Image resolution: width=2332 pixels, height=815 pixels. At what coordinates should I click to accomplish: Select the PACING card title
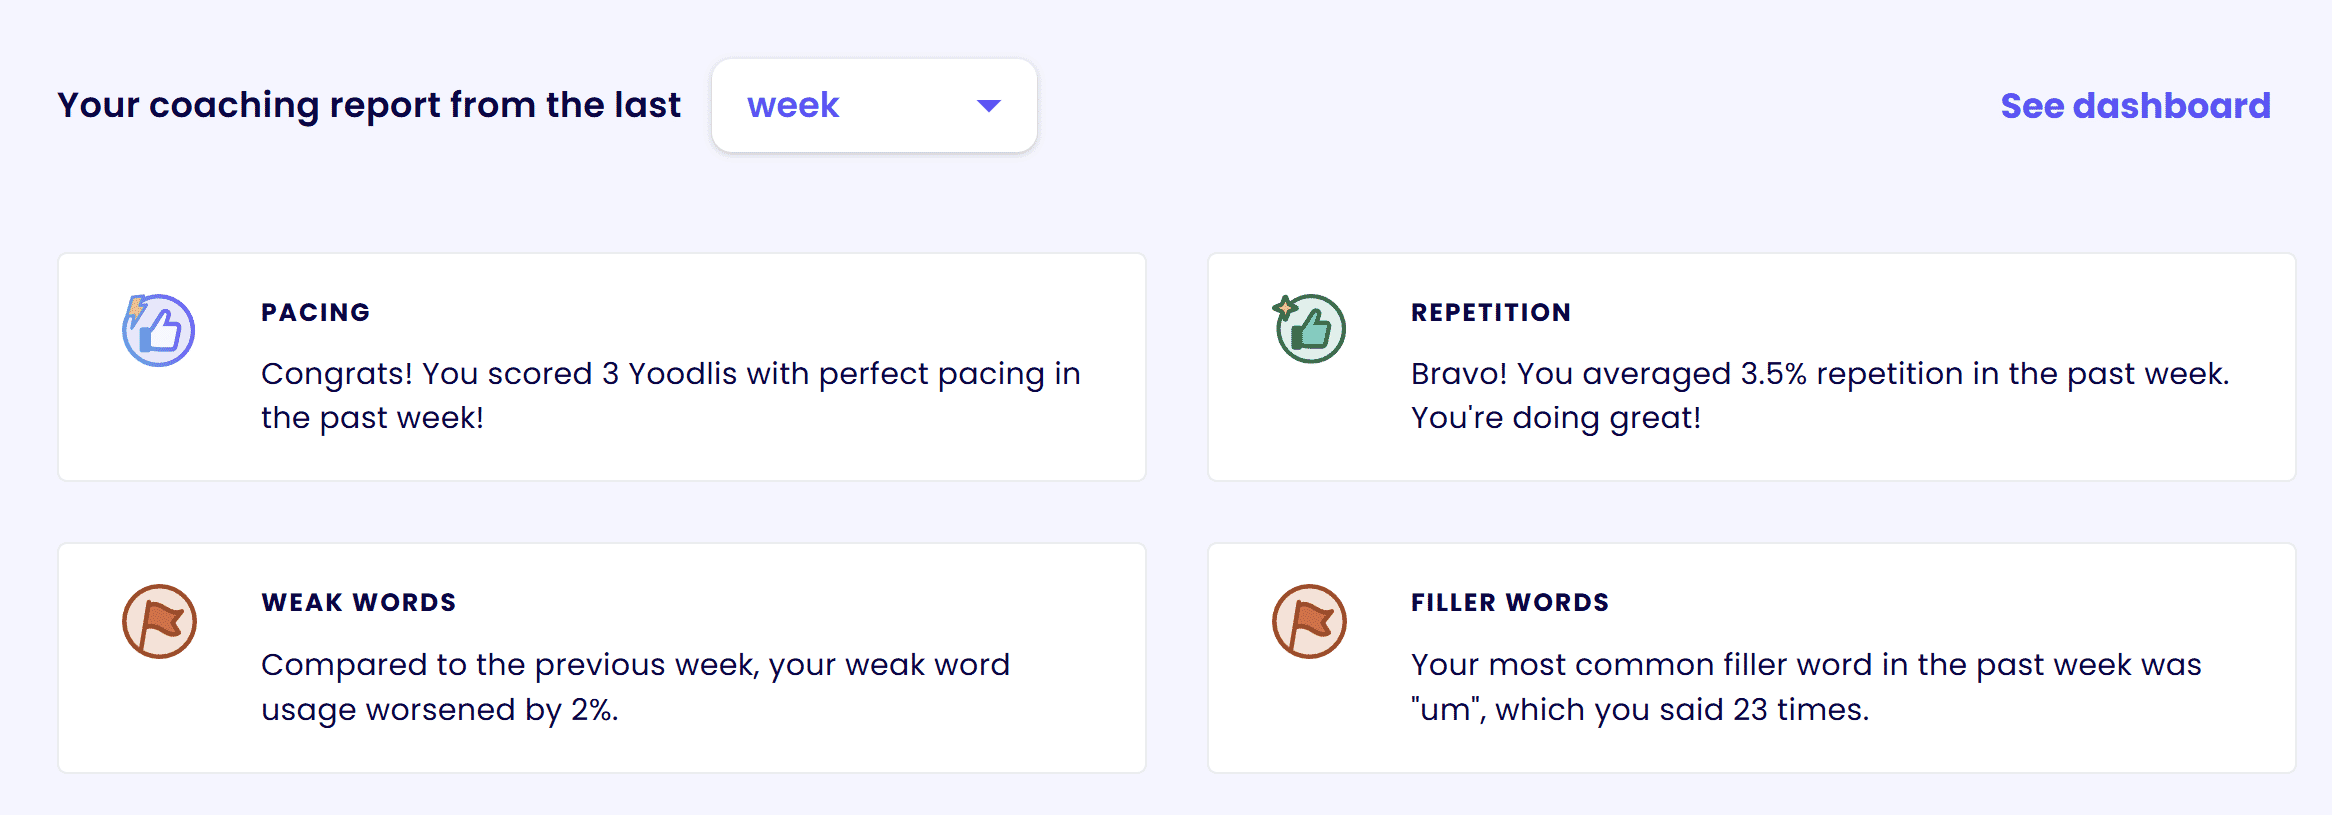coord(315,312)
